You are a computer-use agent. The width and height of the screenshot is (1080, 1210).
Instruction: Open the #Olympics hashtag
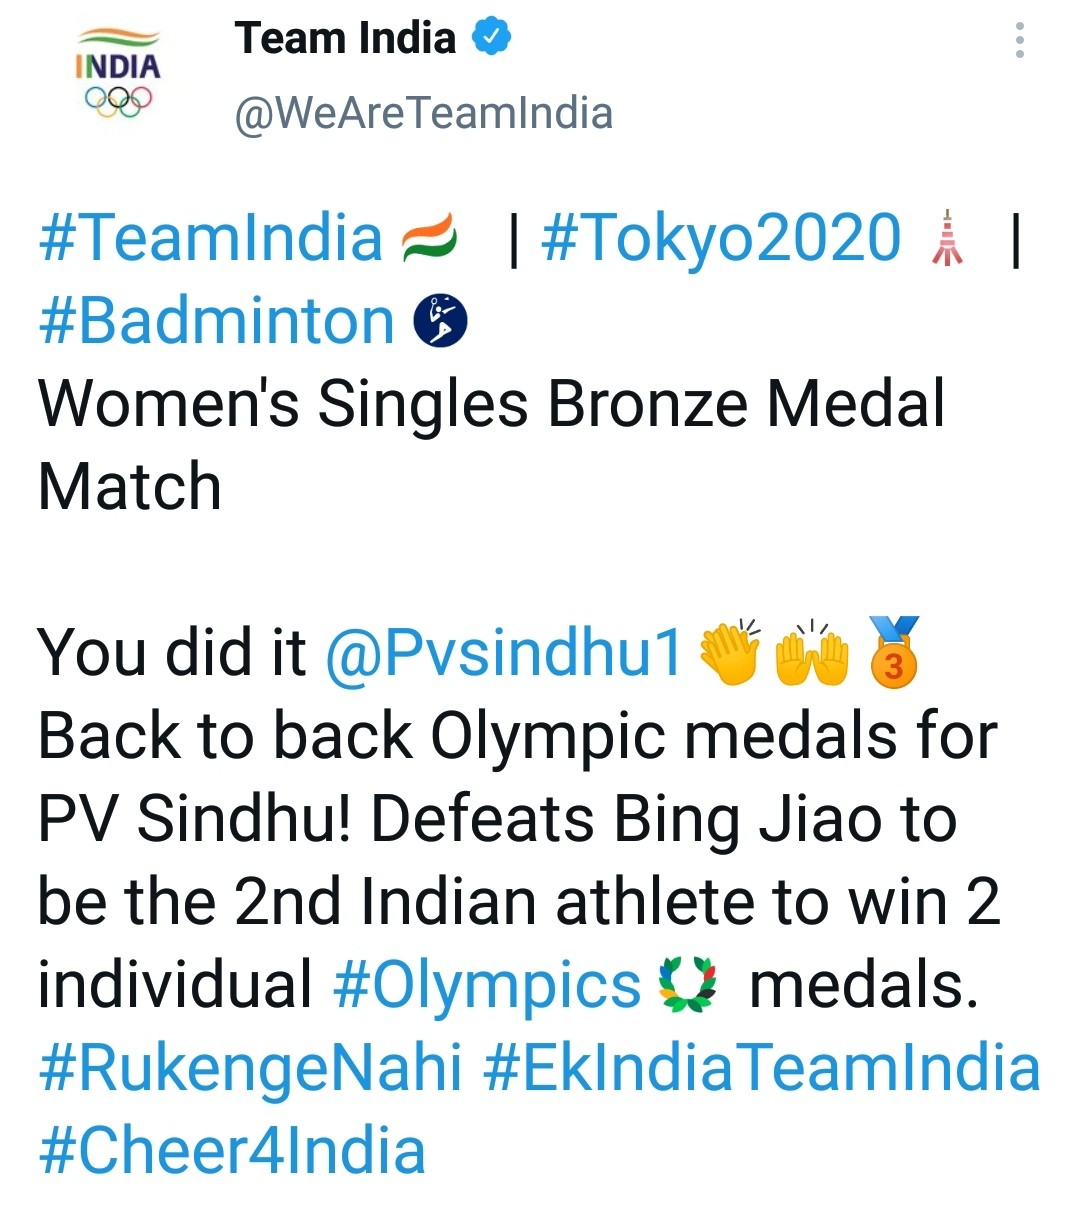(486, 985)
